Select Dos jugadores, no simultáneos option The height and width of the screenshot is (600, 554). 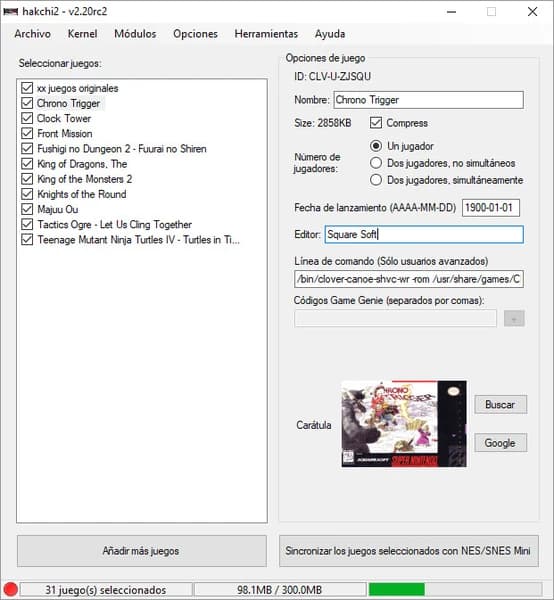tap(376, 163)
